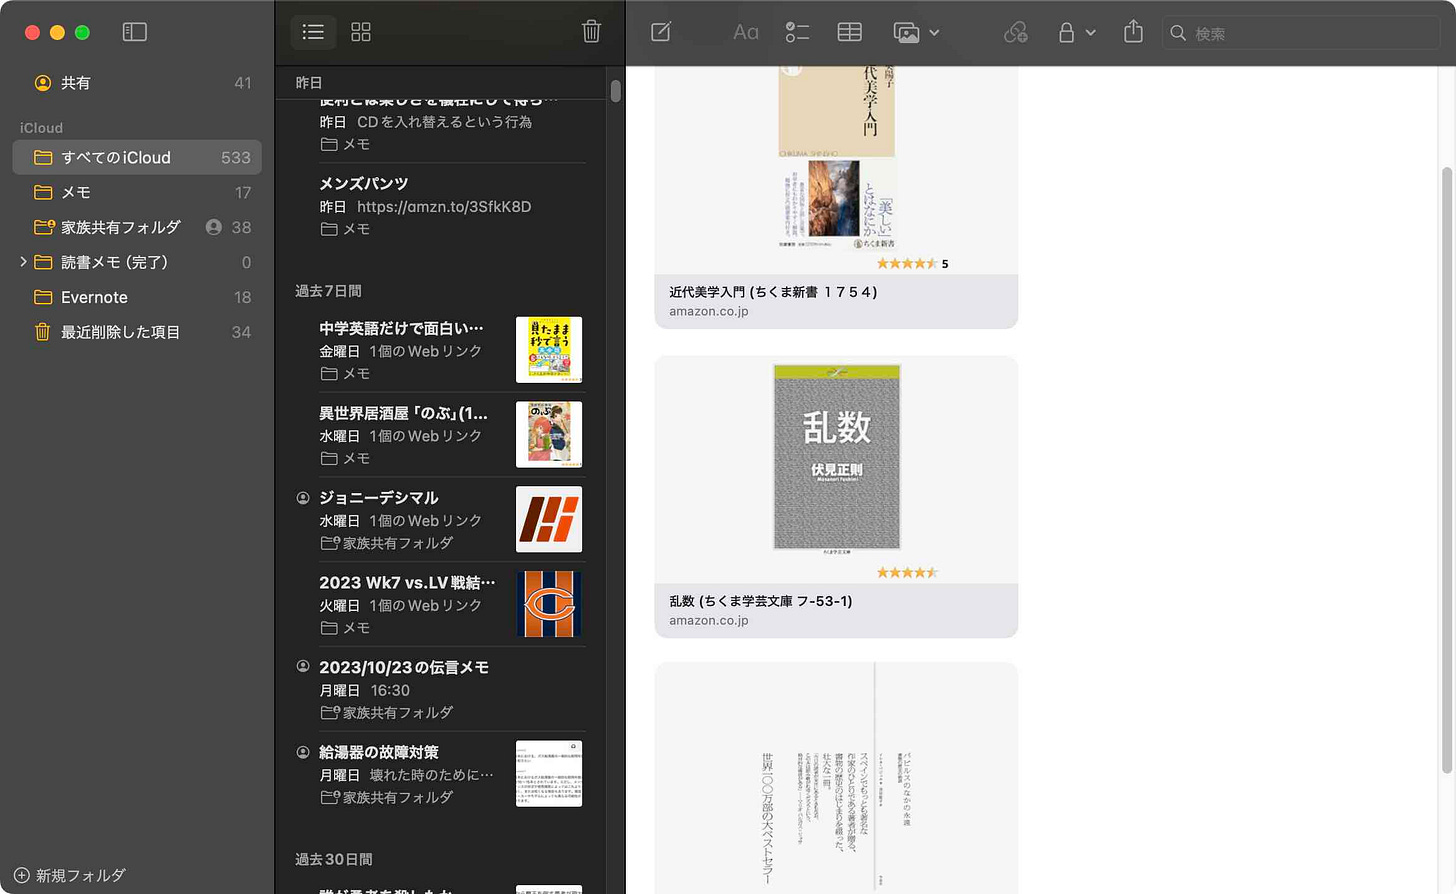Click the shared icon on 家族共有フォルダ

(x=213, y=227)
